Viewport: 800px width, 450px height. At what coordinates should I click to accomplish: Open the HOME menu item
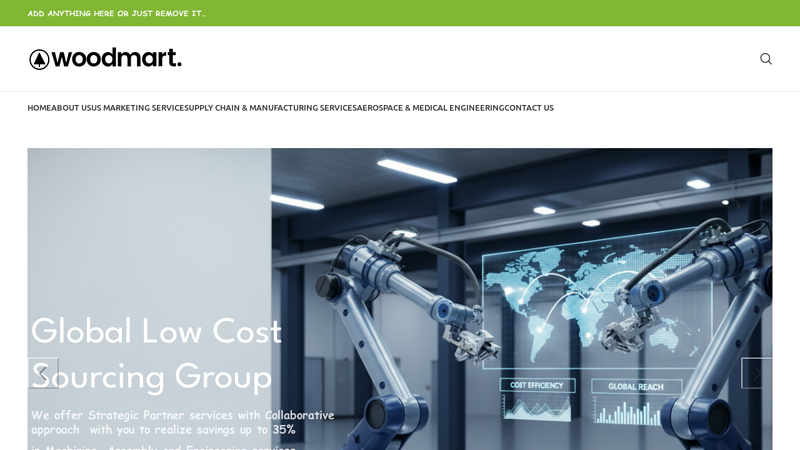[39, 108]
